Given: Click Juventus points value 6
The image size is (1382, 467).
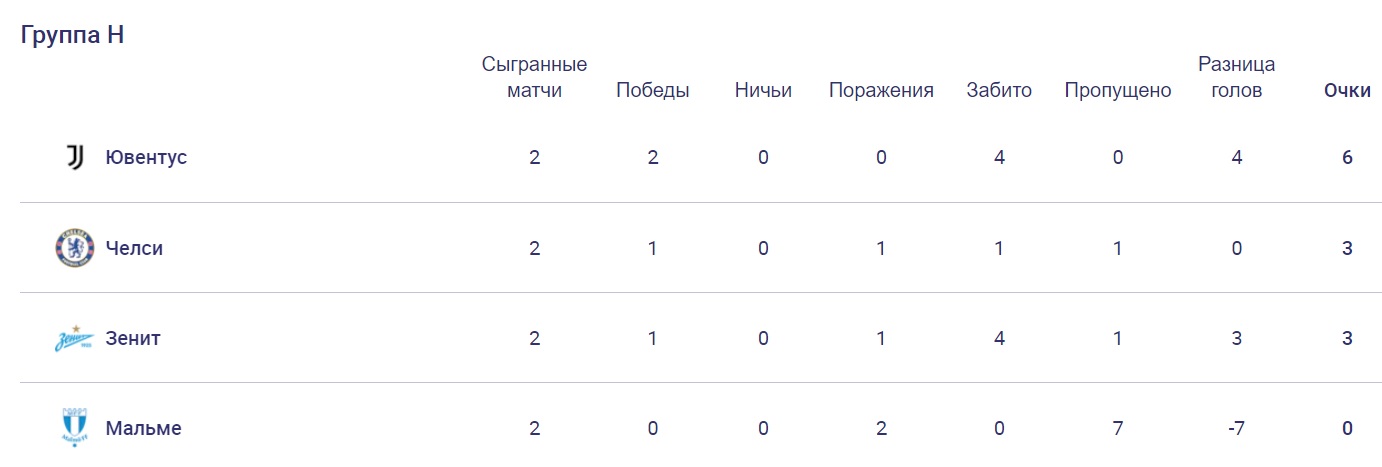Looking at the screenshot, I should [1347, 157].
